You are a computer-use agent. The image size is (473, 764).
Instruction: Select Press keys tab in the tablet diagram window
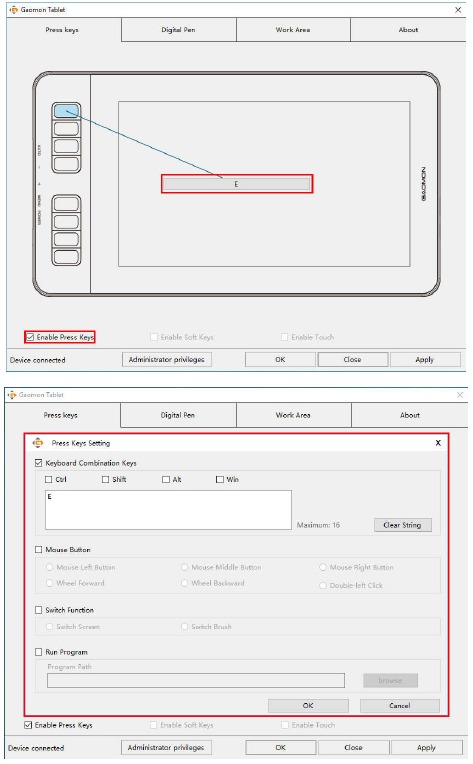point(62,30)
